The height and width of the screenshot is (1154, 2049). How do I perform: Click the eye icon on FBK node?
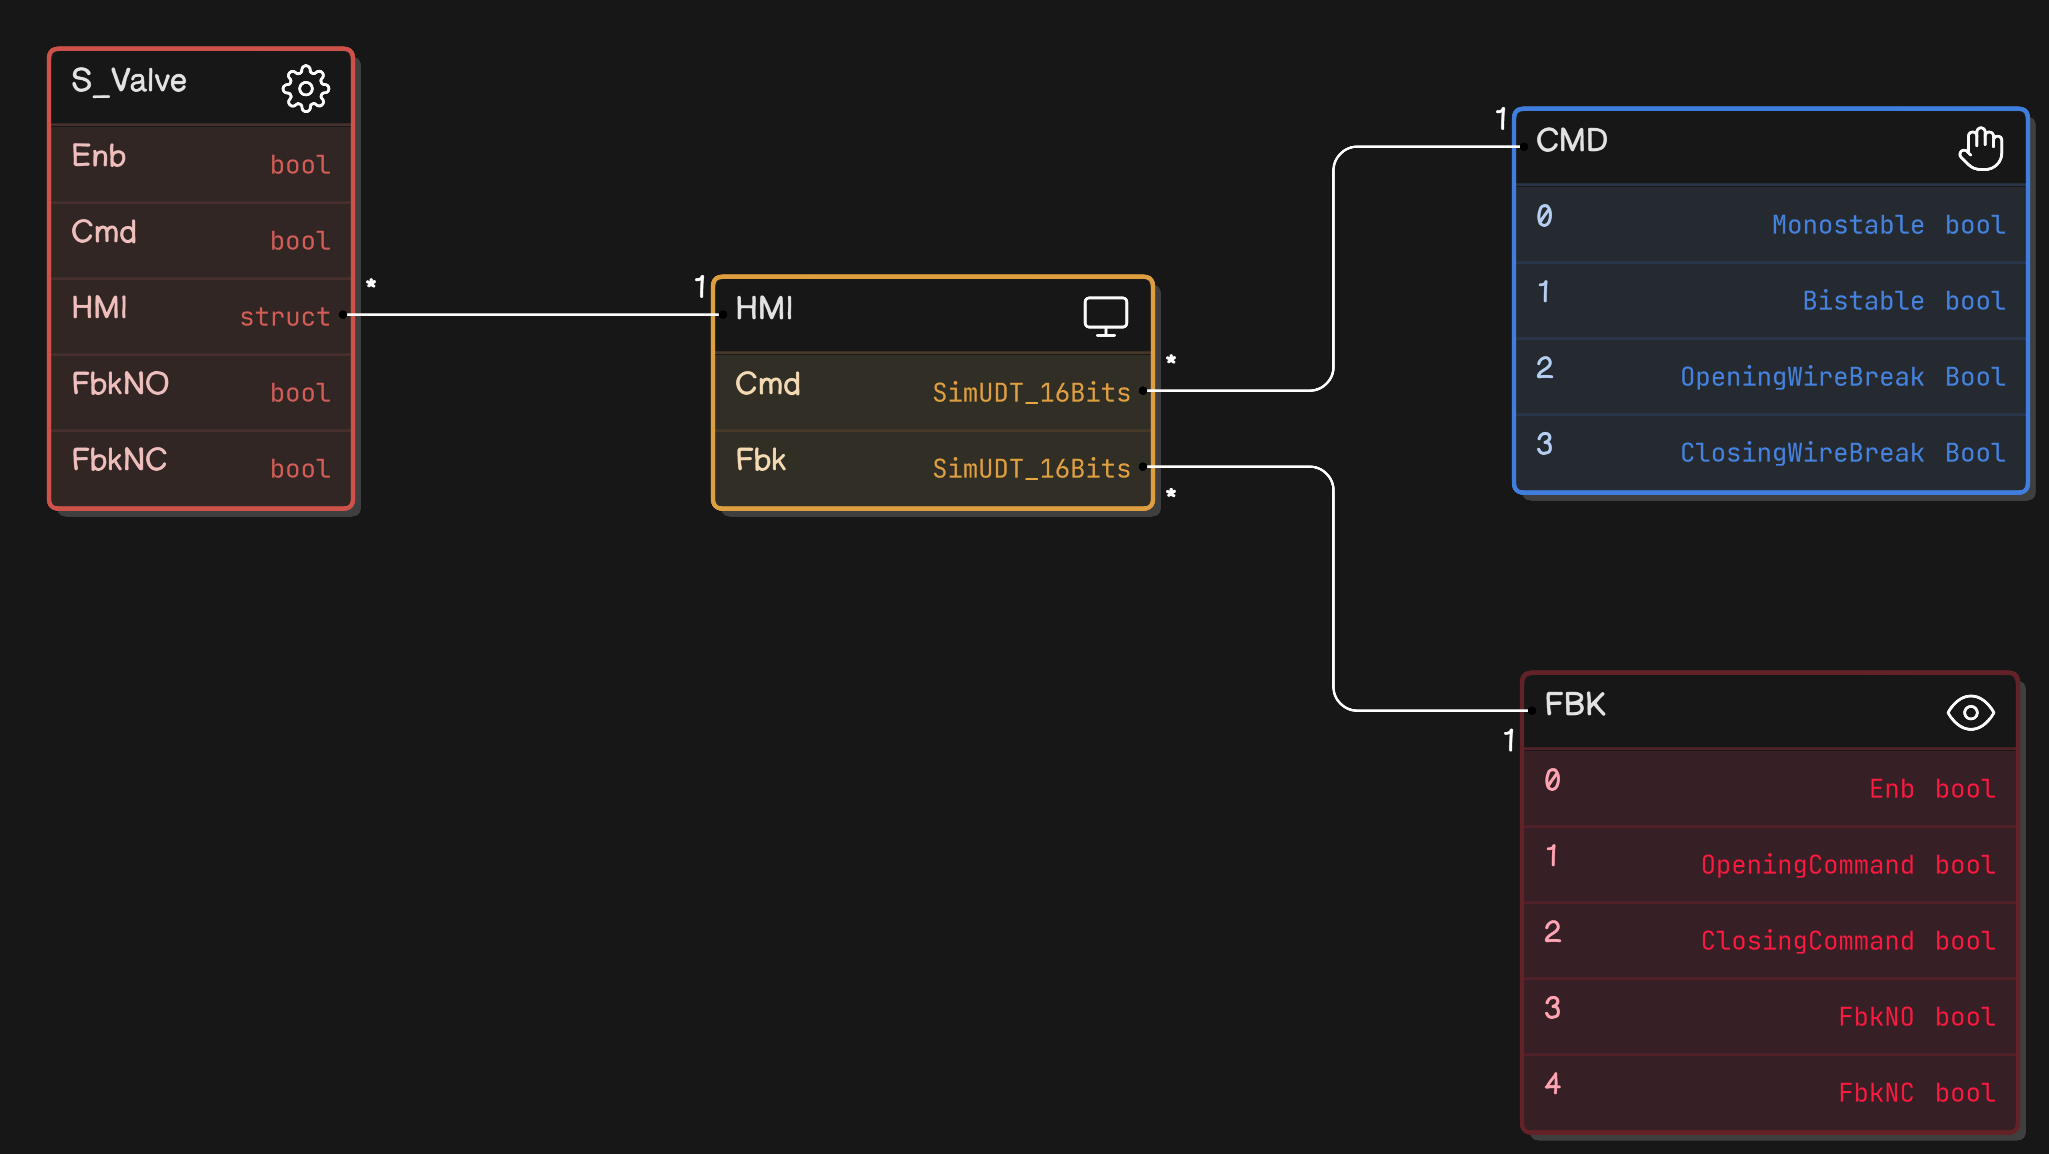point(1970,713)
